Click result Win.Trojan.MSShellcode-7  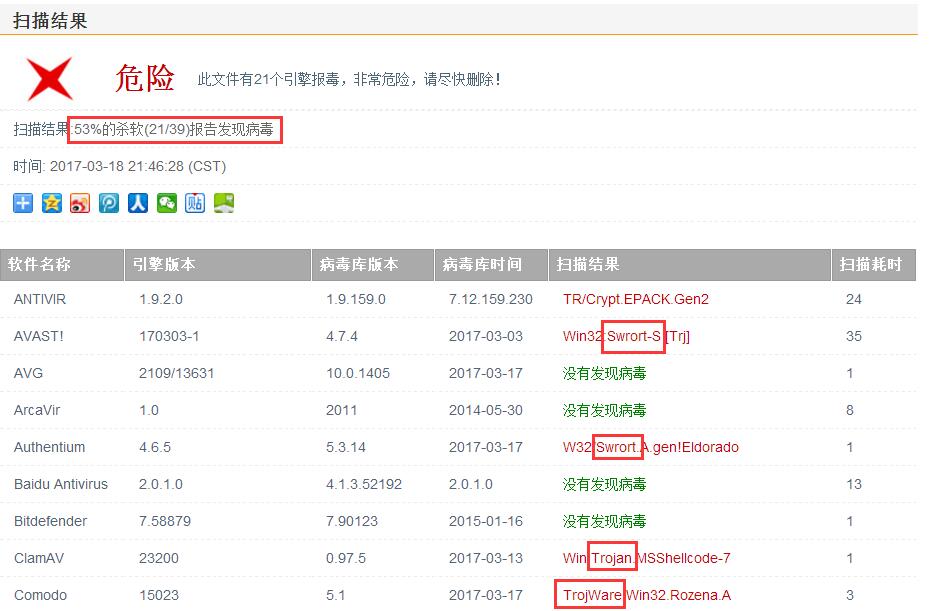646,558
